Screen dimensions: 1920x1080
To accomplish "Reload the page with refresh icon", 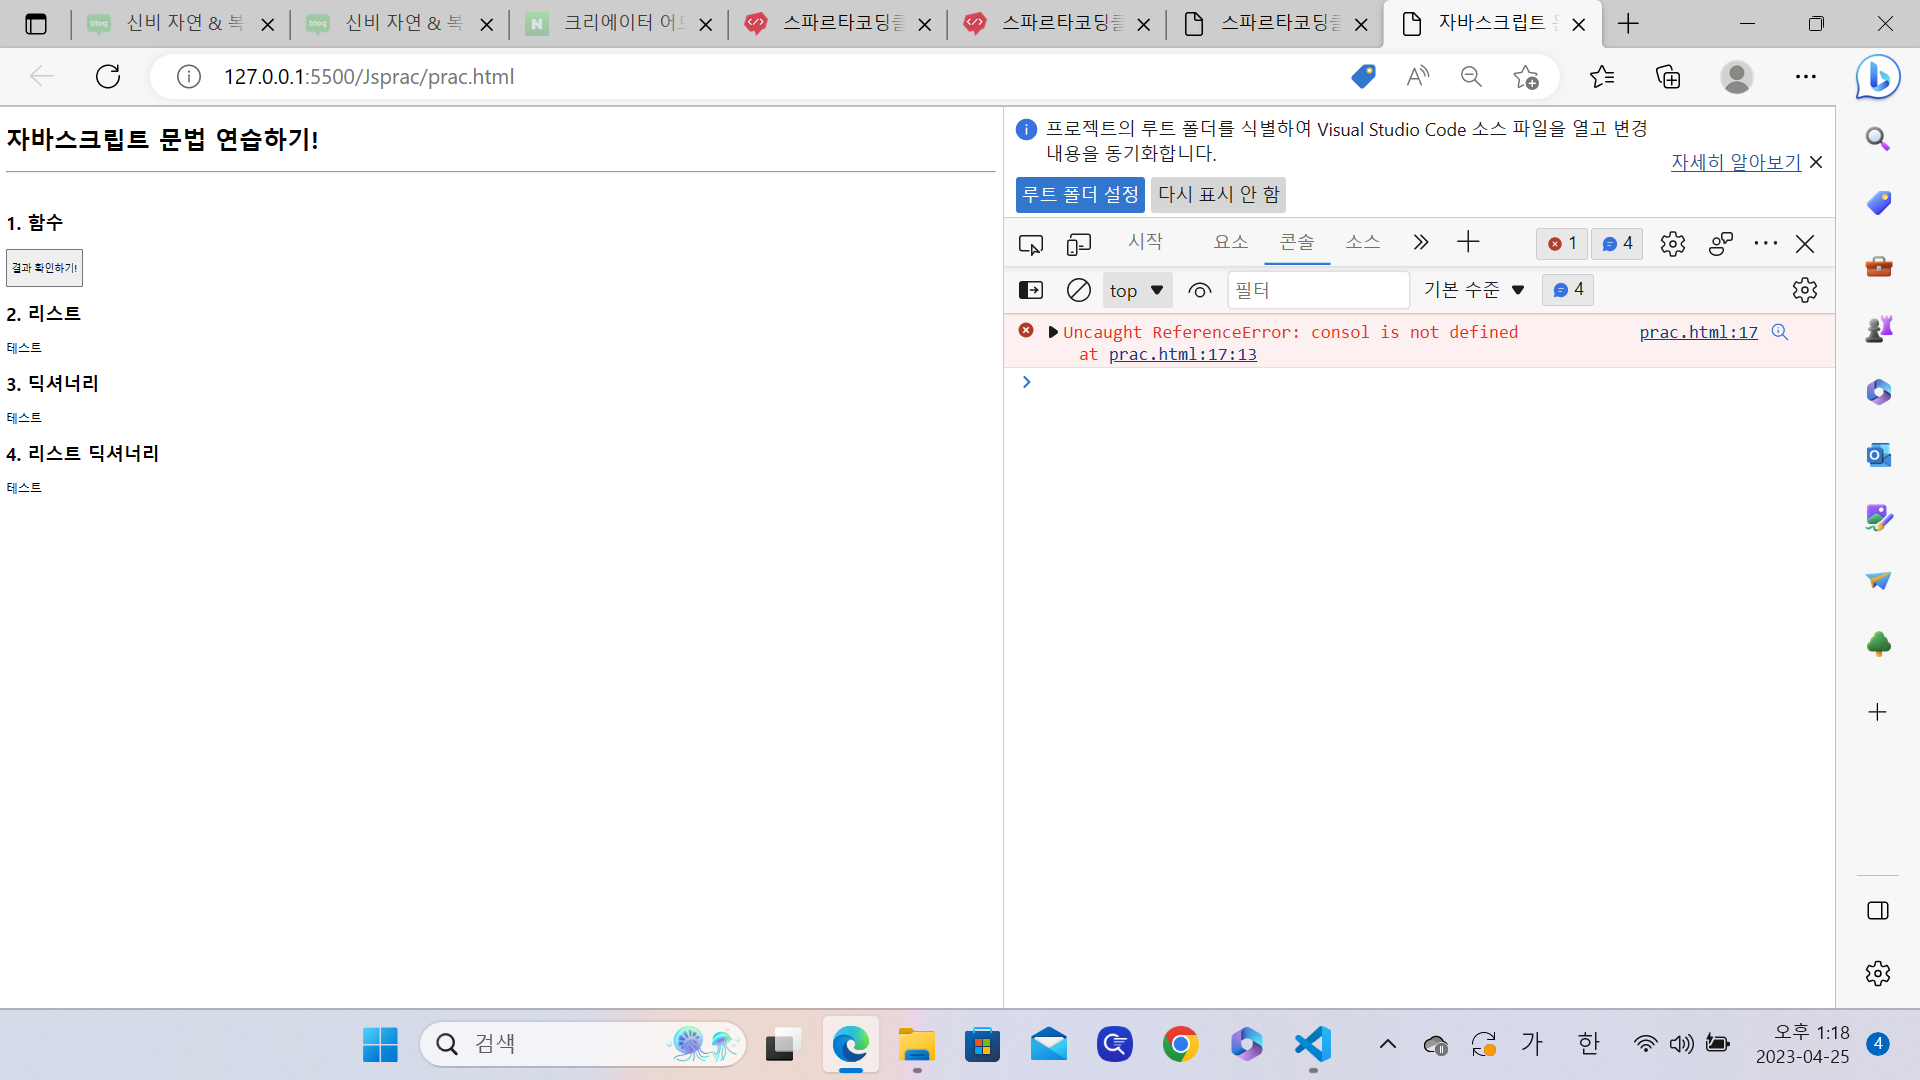I will [x=108, y=77].
